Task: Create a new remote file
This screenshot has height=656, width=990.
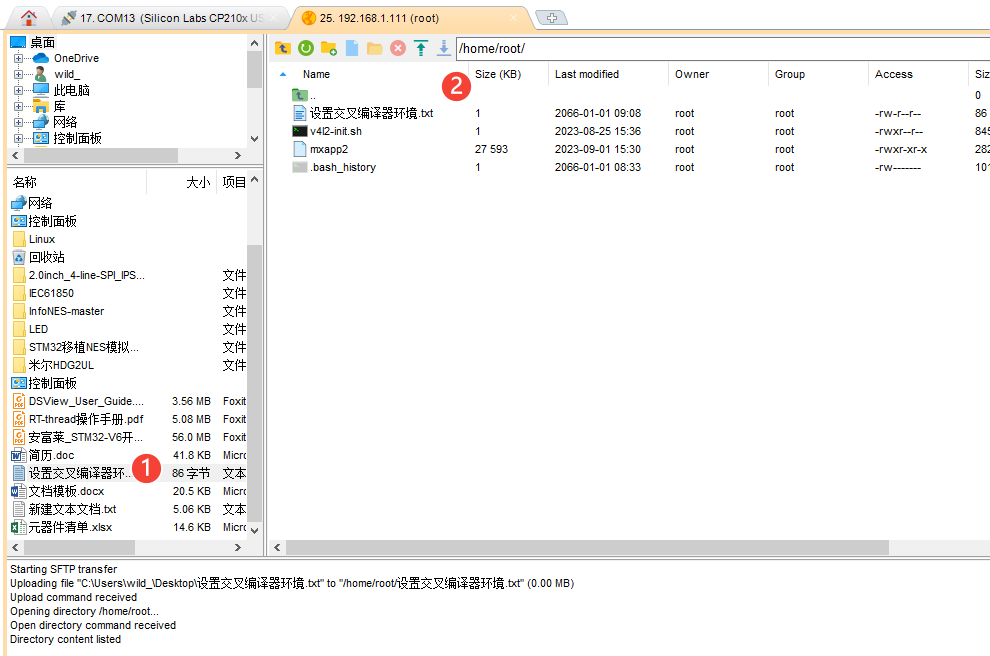Action: [352, 48]
